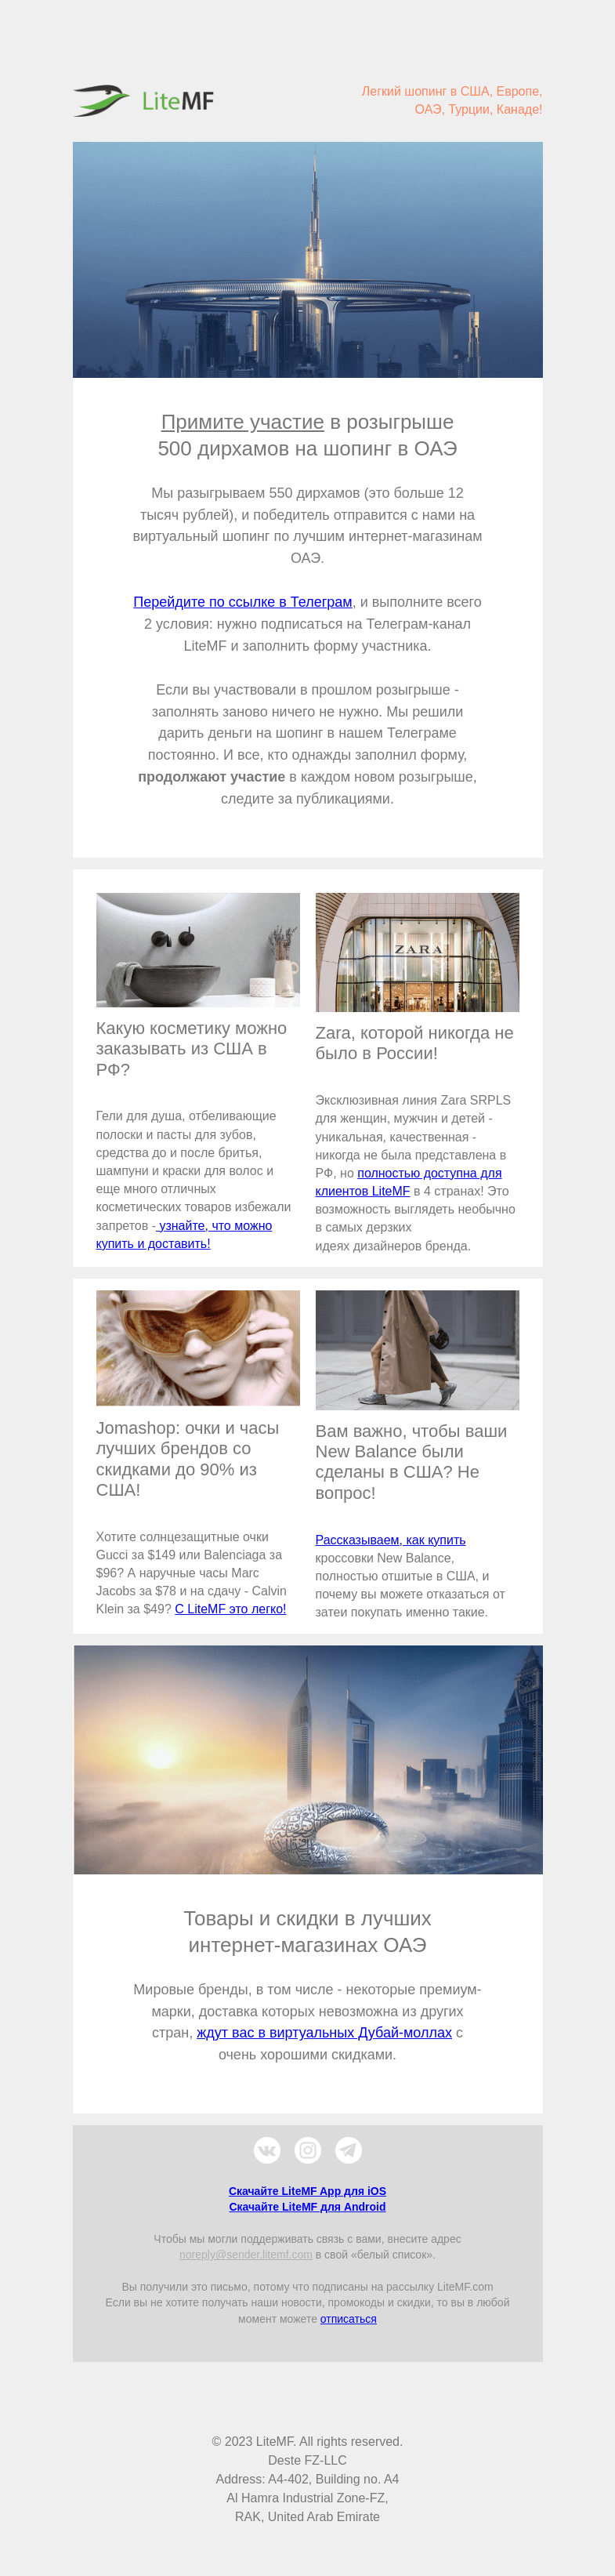The width and height of the screenshot is (615, 2576).
Task: Open 'Скачайте LiteMF App для iOS' link
Action: (307, 2191)
